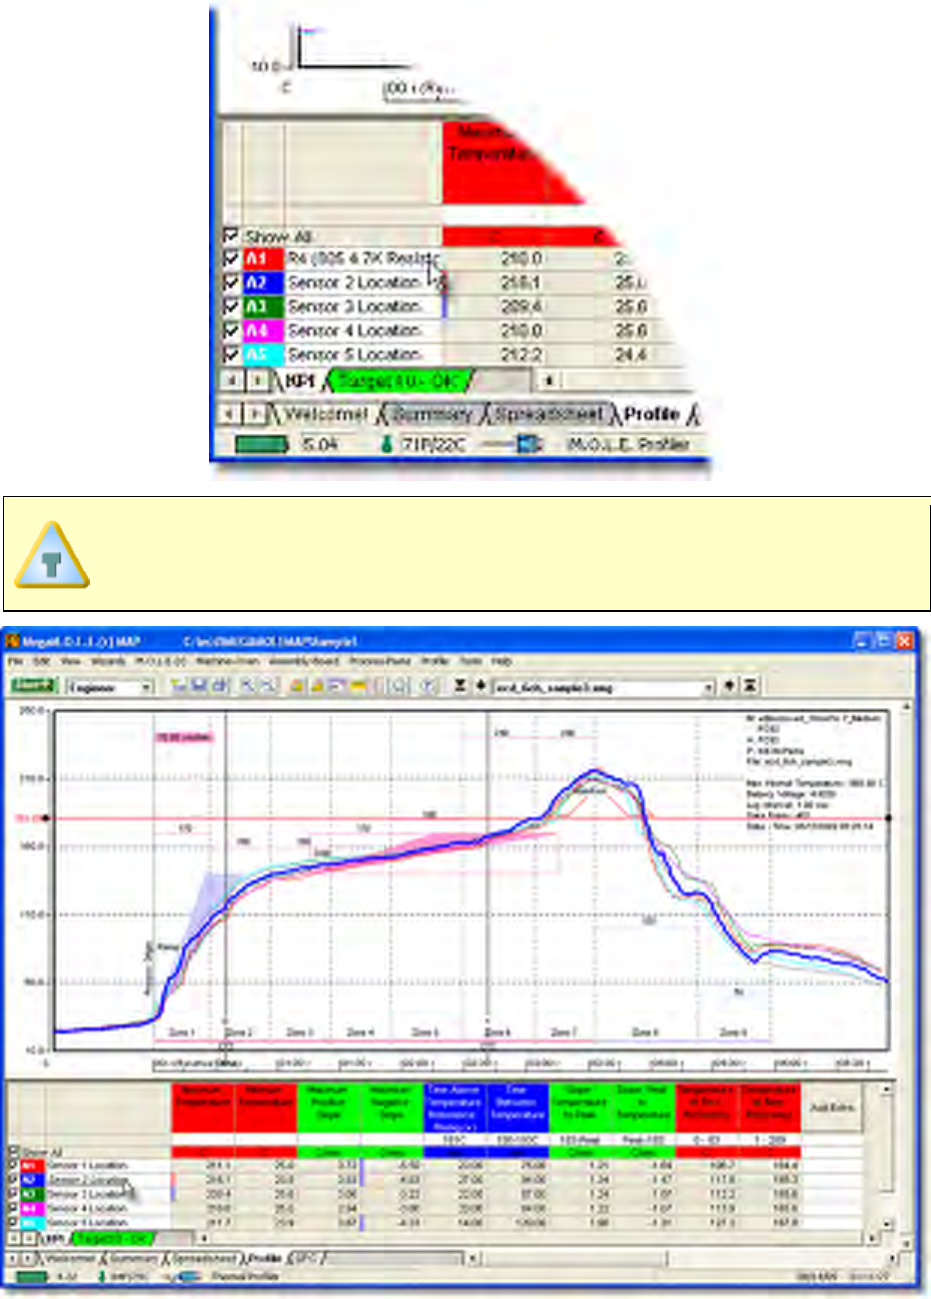This screenshot has height=1299, width=931.
Task: Toggle Sensor 1 Location checkbox in full window
Action: (14, 1166)
